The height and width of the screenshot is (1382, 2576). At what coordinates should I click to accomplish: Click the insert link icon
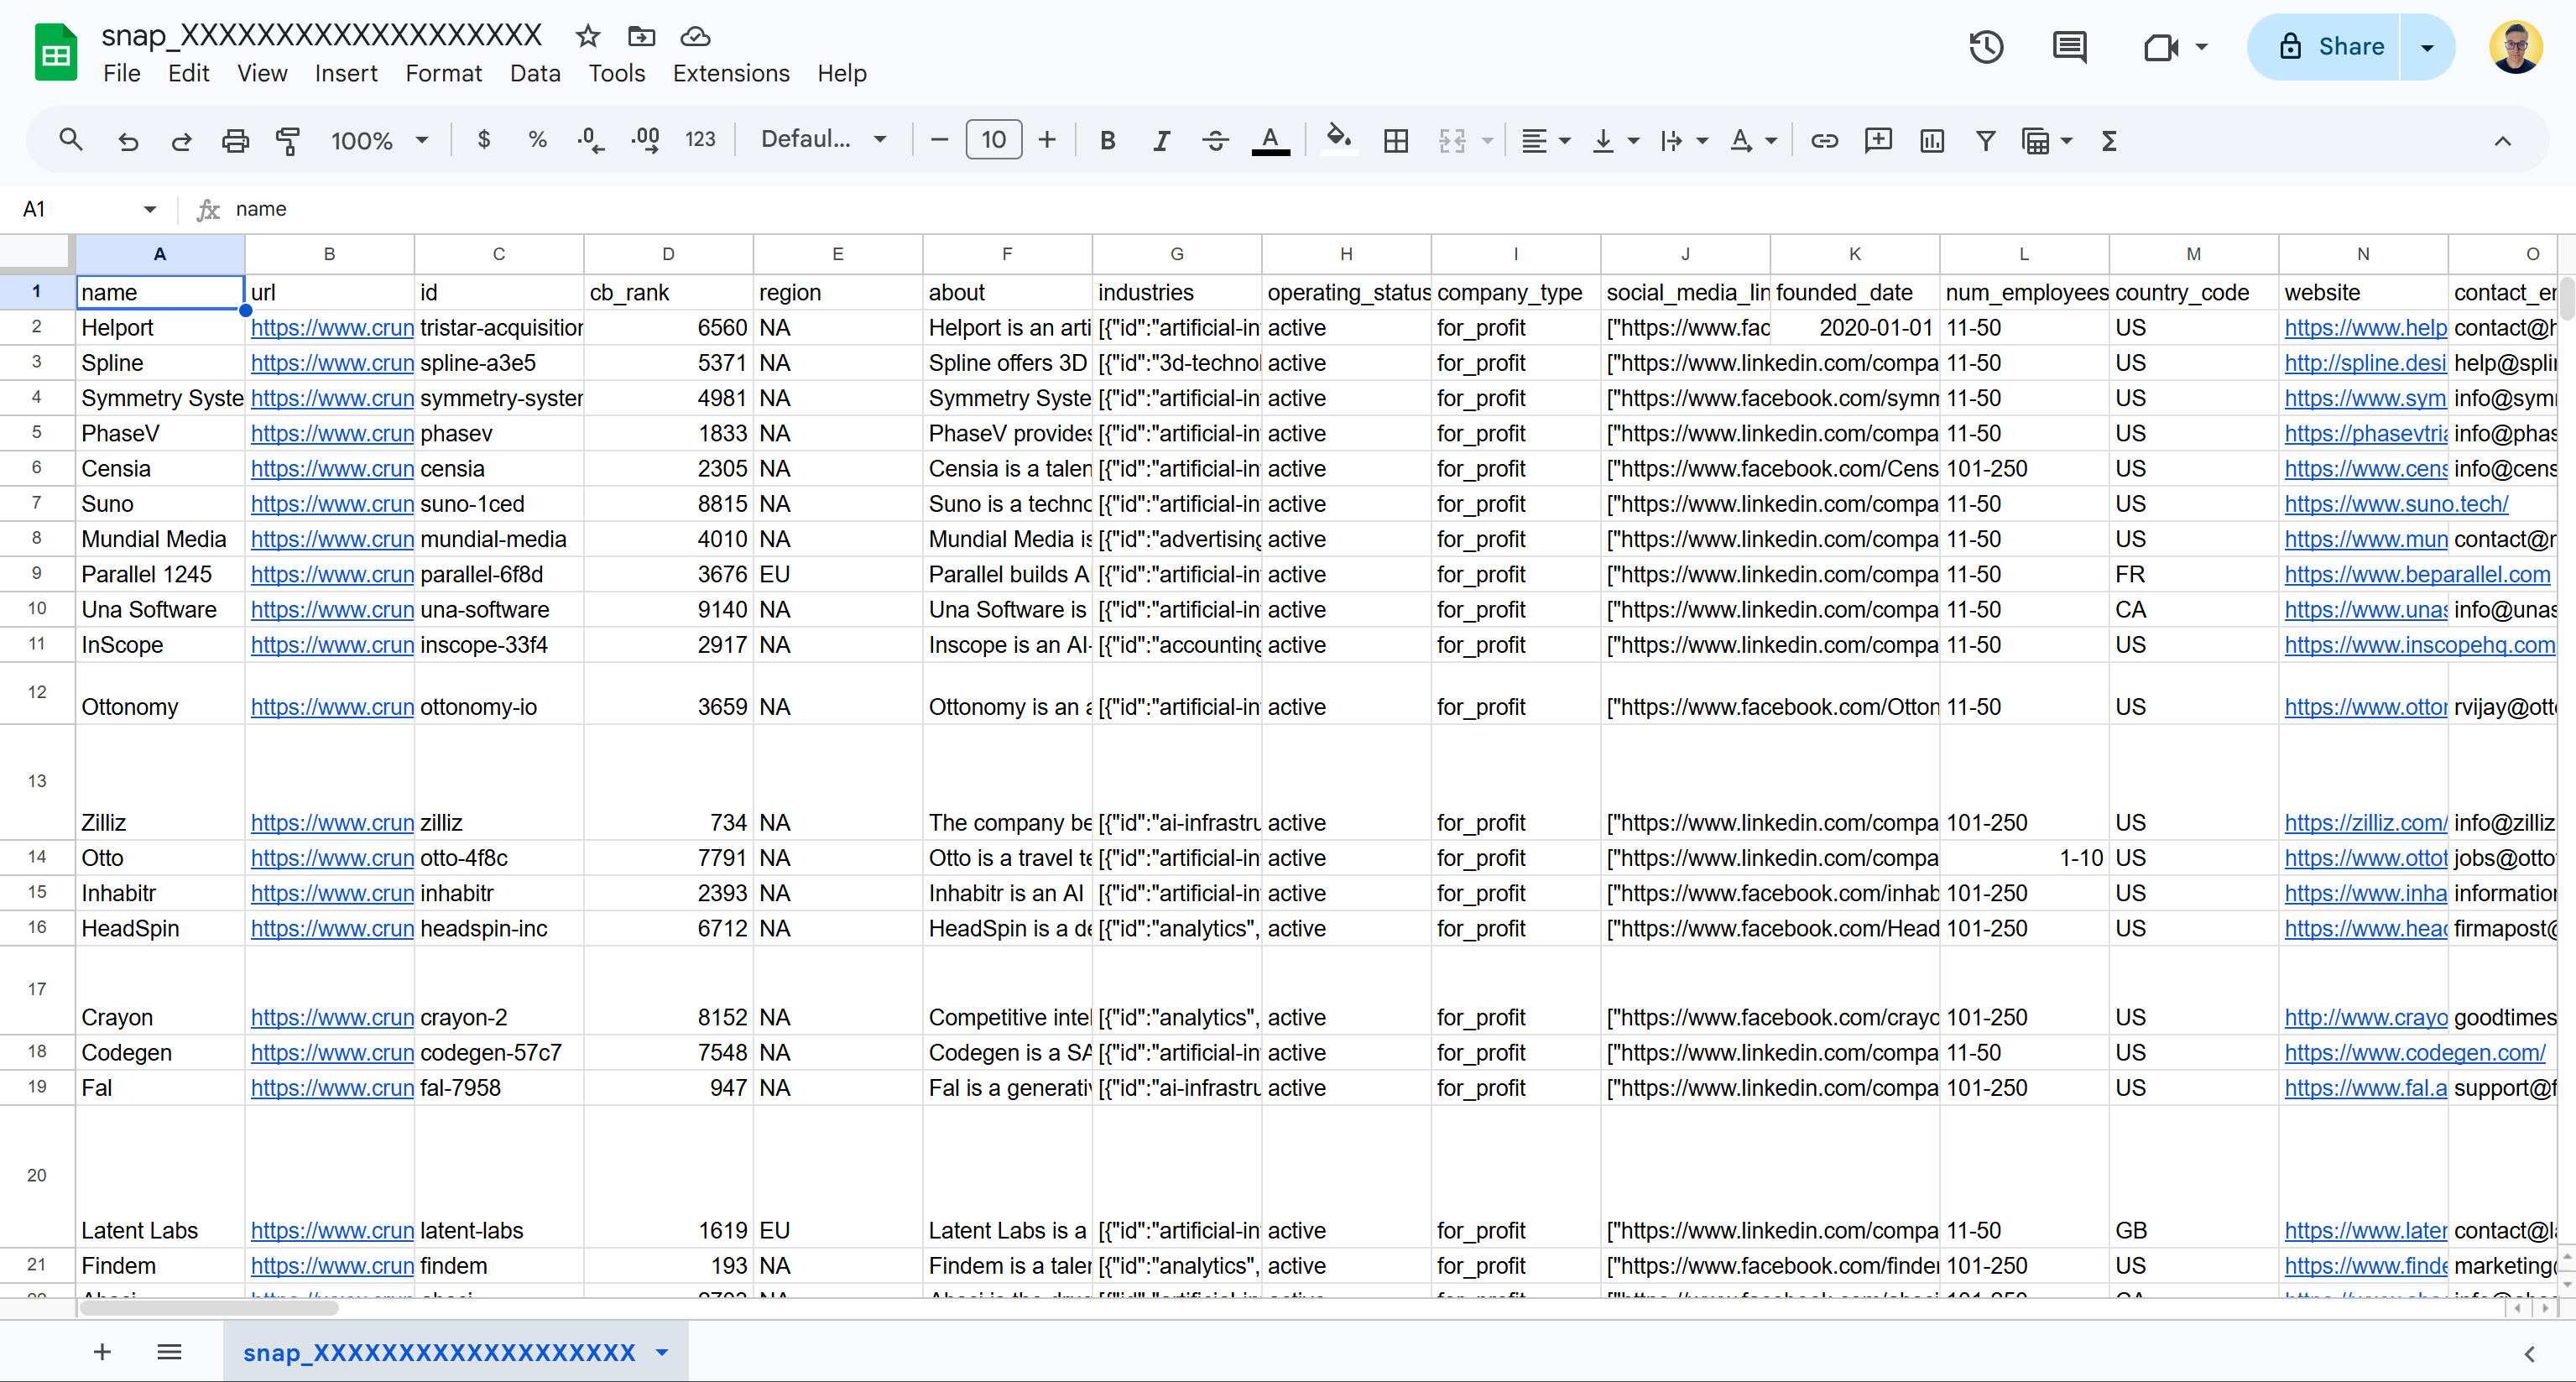coord(1824,140)
